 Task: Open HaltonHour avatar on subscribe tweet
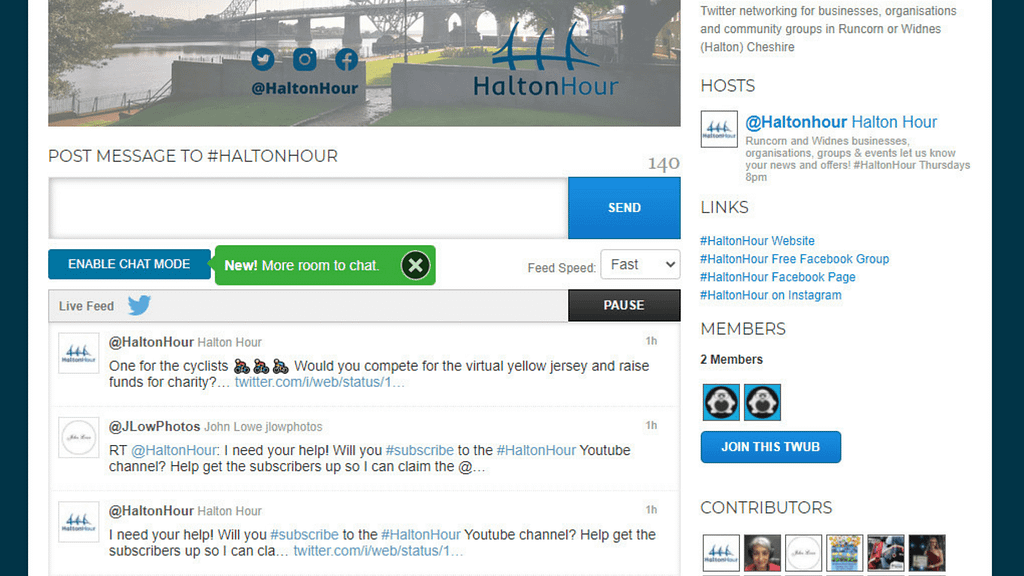(x=78, y=522)
